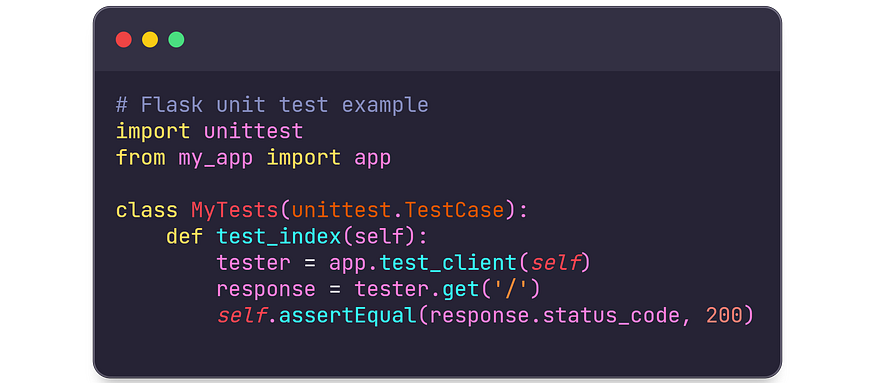This screenshot has width=875, height=383.
Task: Click the 'class' keyword
Action: [x=146, y=210]
